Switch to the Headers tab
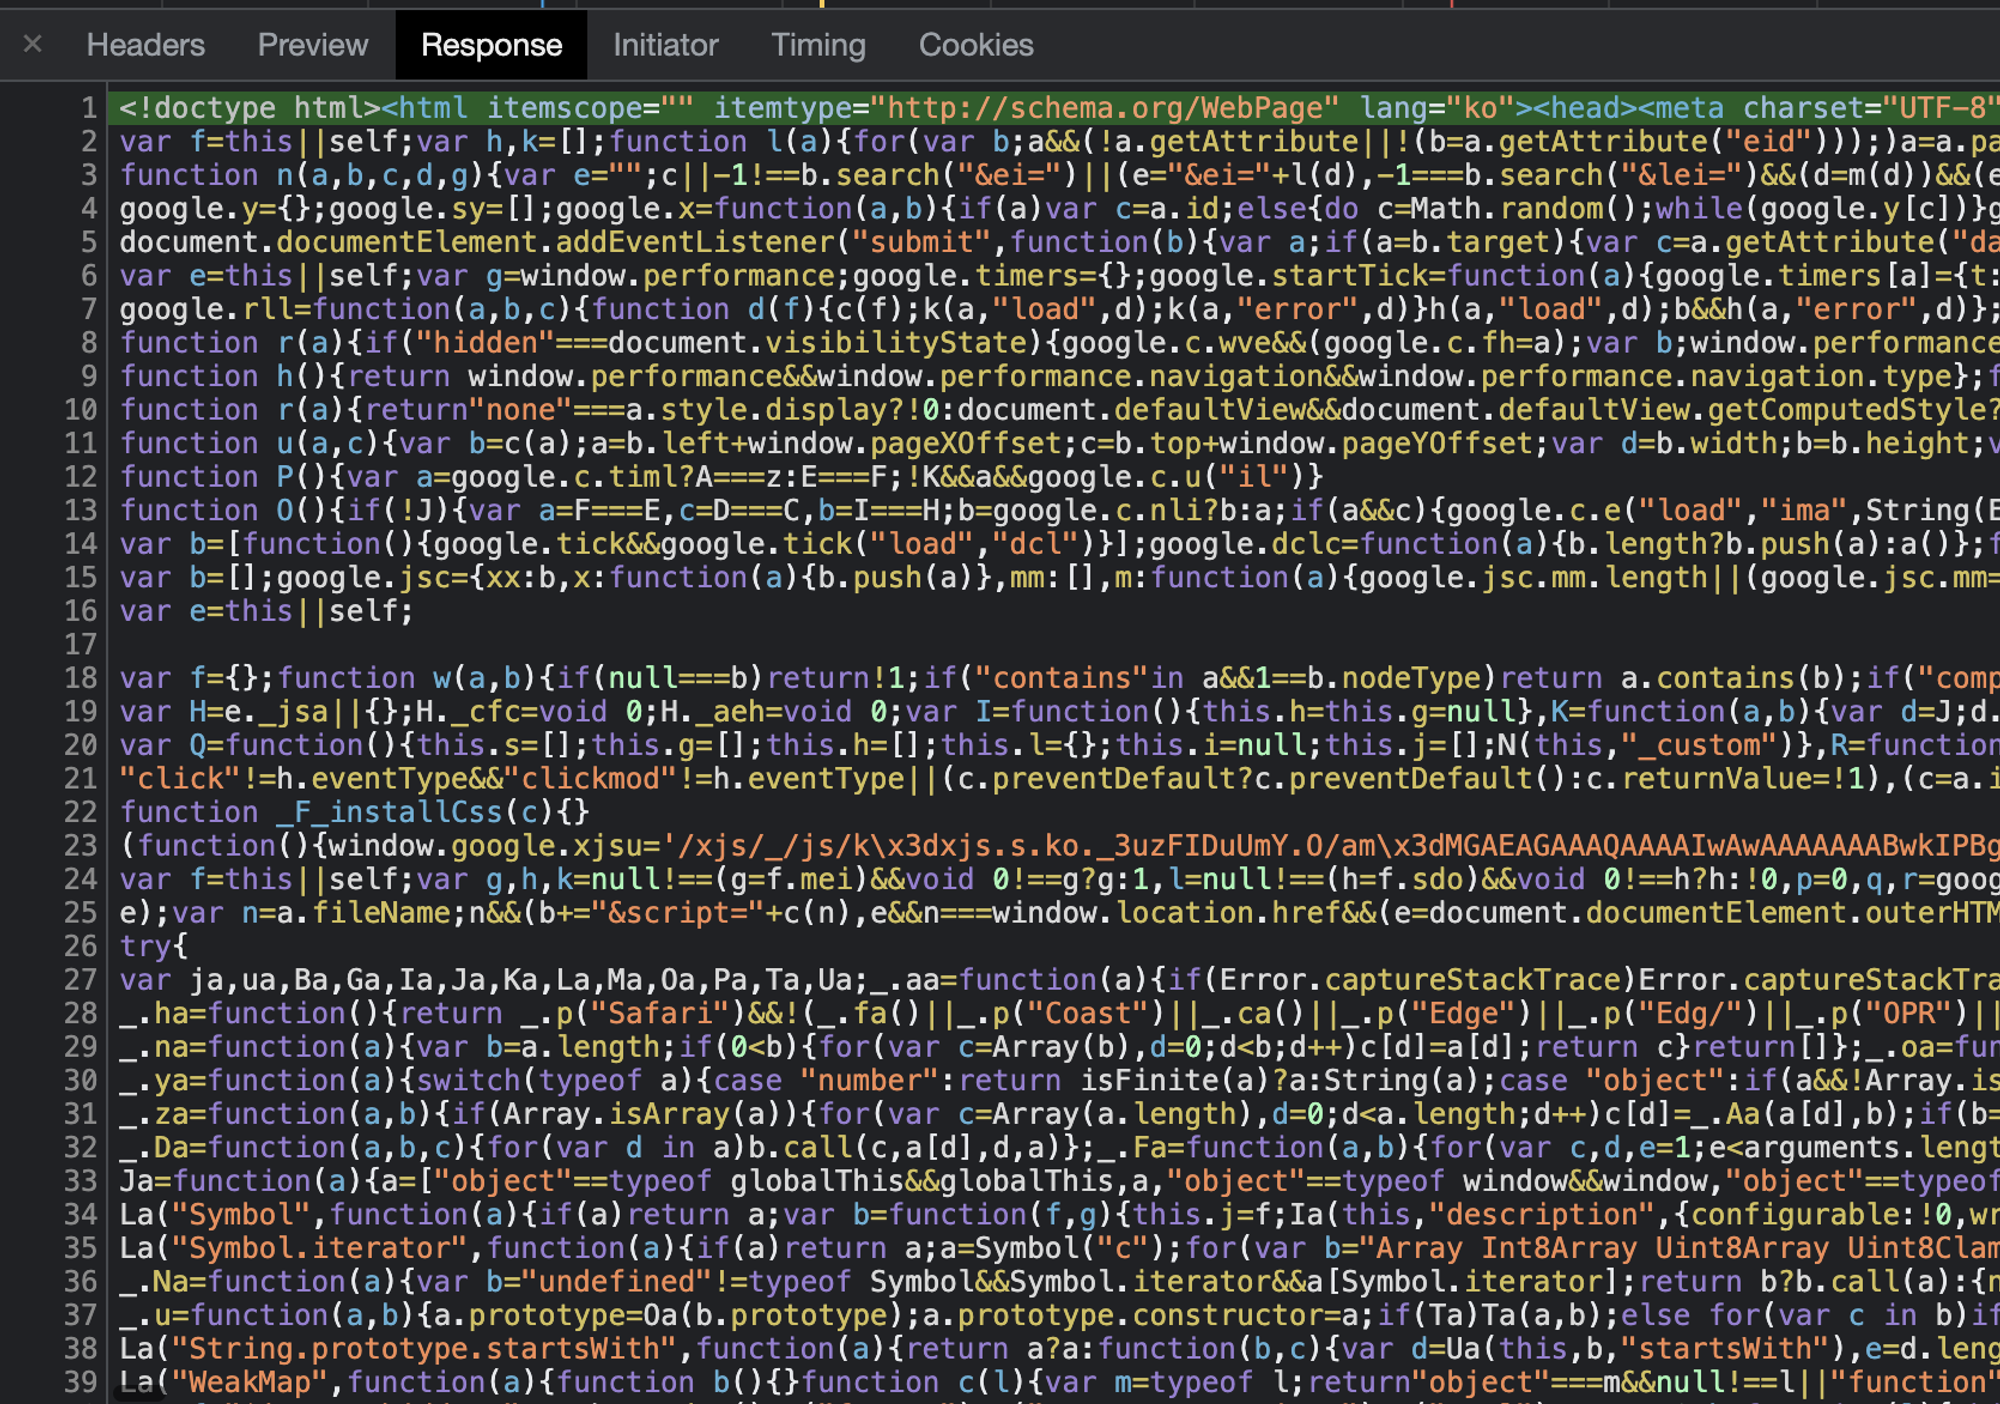The width and height of the screenshot is (2000, 1404). coord(146,45)
